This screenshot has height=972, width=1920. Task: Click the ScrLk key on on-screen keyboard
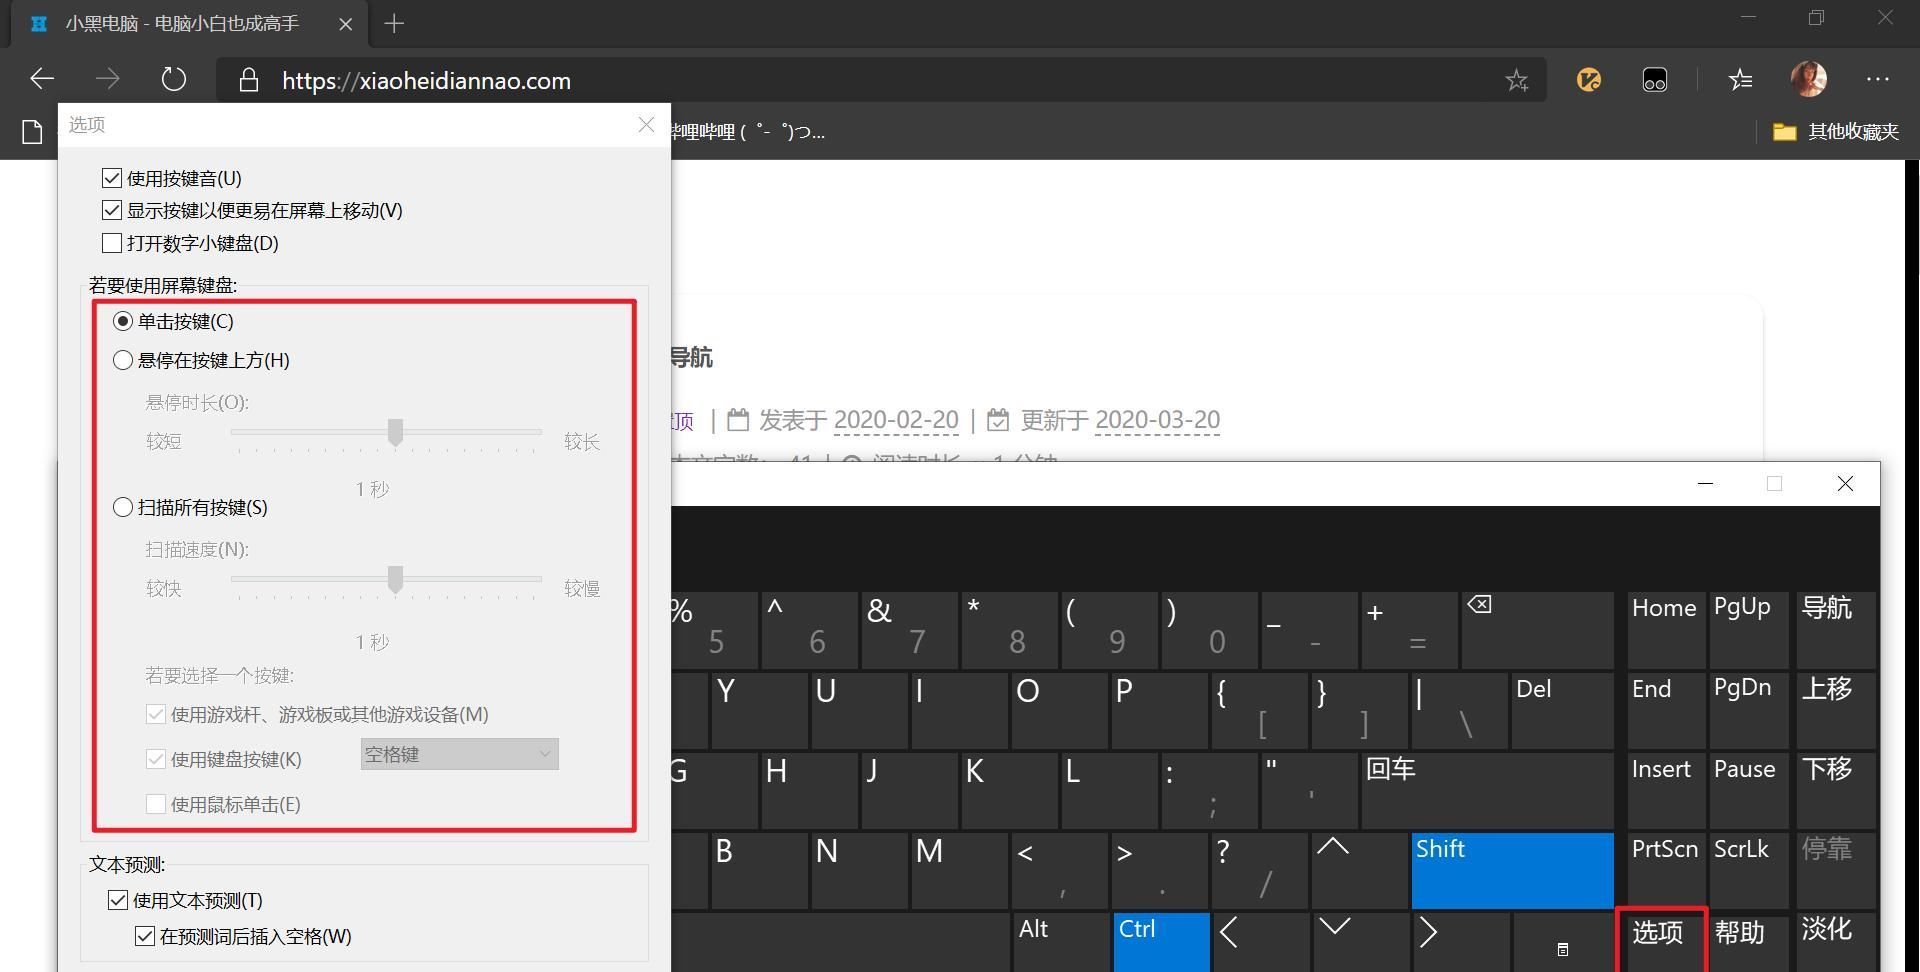pos(1748,870)
